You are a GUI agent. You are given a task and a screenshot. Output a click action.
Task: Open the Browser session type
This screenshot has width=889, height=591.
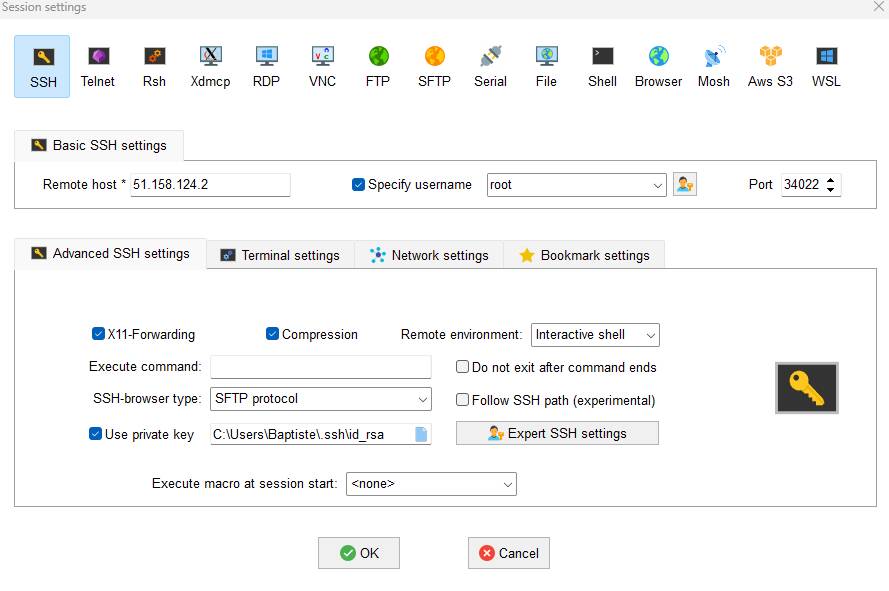click(x=658, y=66)
